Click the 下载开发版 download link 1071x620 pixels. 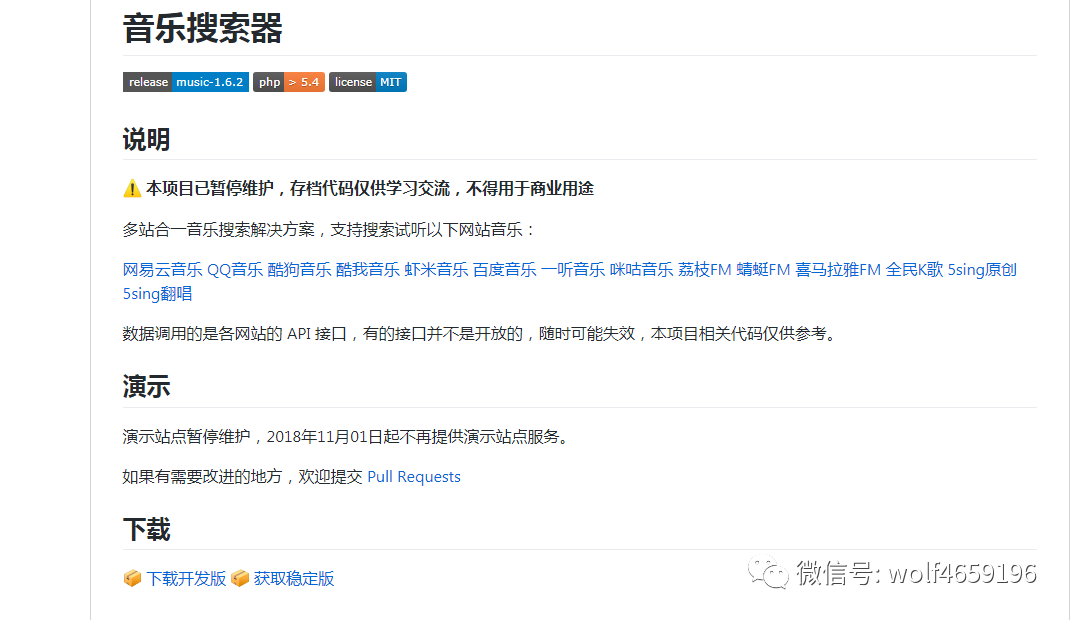point(186,578)
